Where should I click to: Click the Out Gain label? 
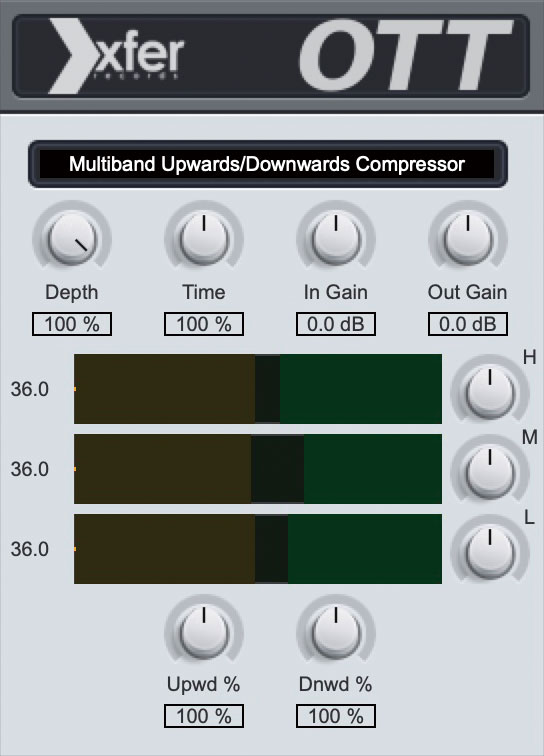[x=467, y=293]
